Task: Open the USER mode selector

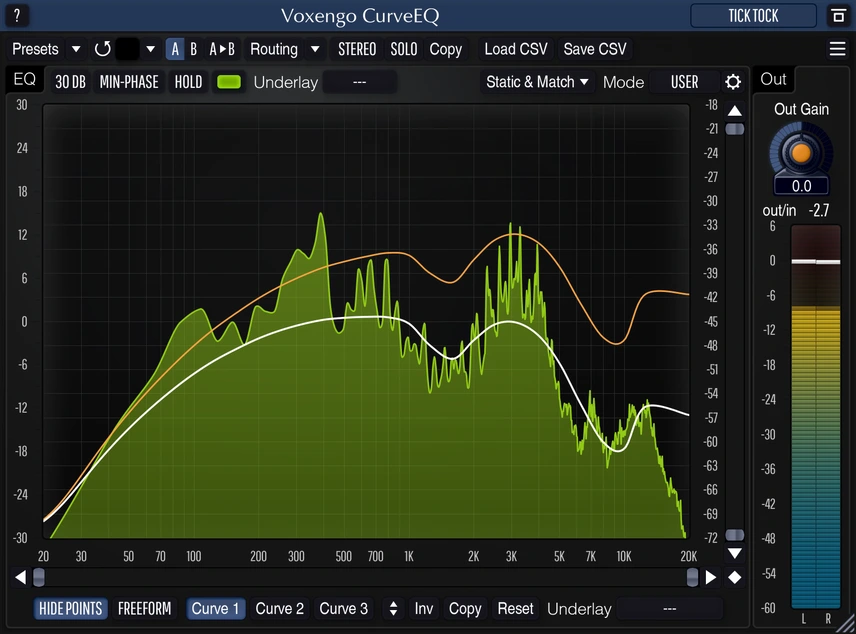Action: tap(684, 82)
